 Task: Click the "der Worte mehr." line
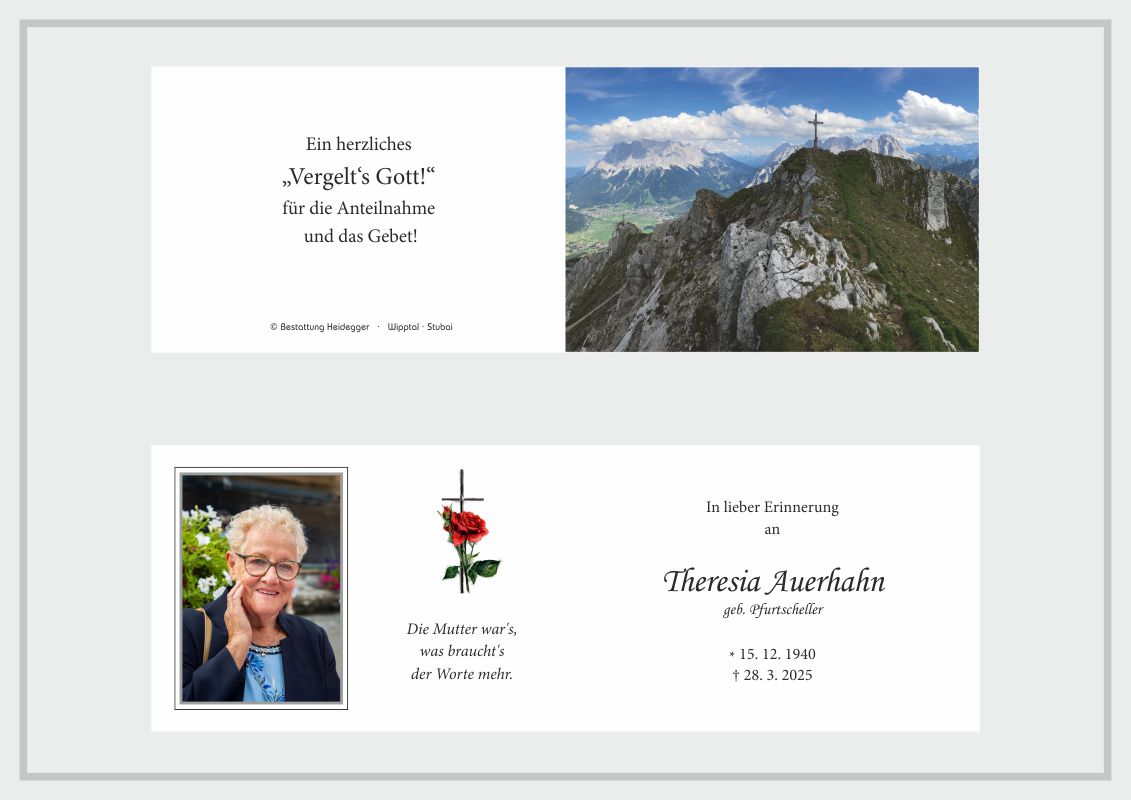[x=461, y=674]
